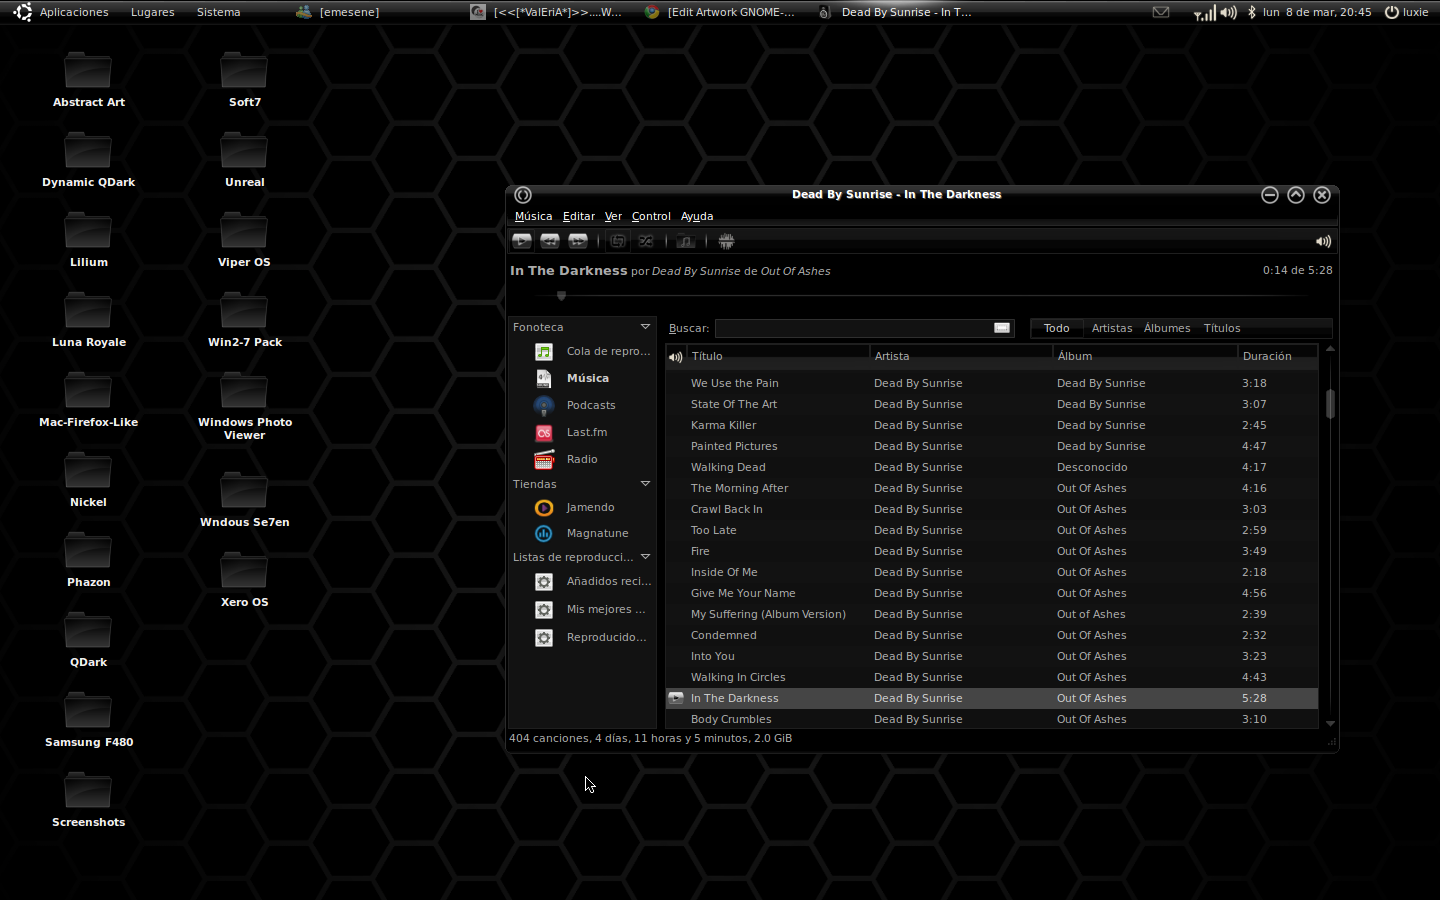Open the Screenshots desktop folder
1440x900 pixels.
(88, 800)
